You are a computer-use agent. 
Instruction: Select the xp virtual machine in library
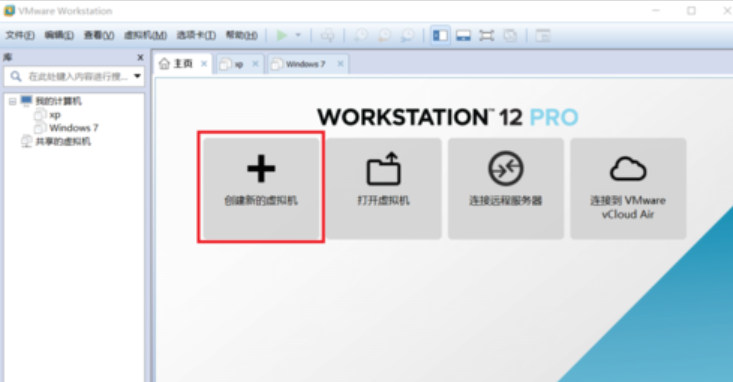click(55, 115)
